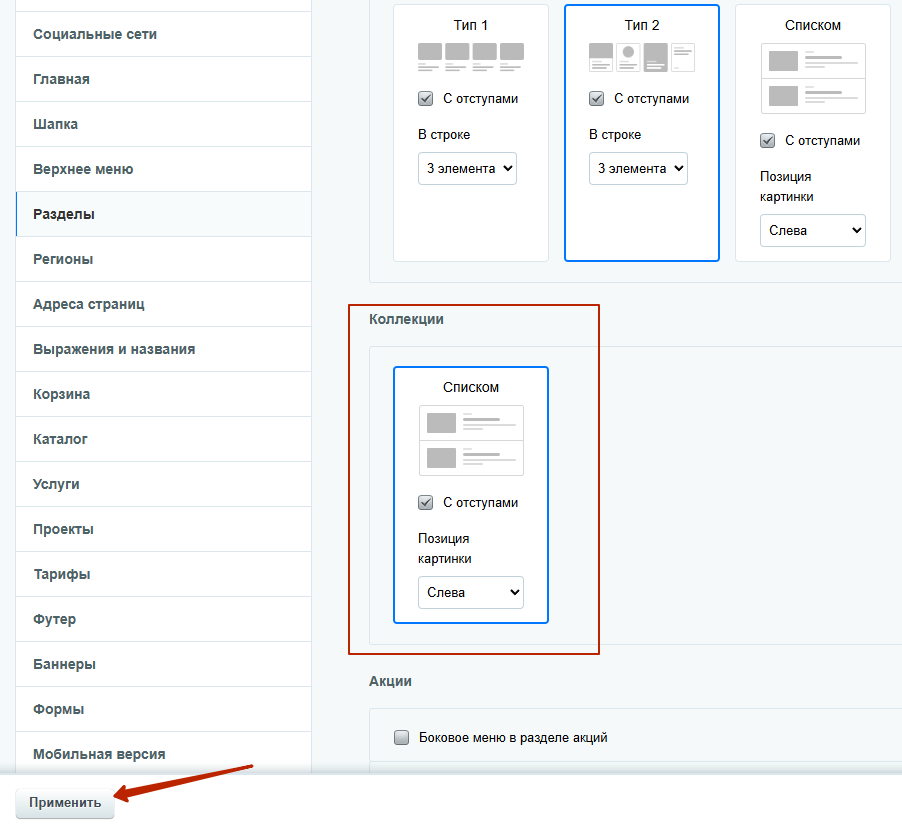Select the Тип 2 layout preview thumbnail
This screenshot has height=826, width=902.
(x=641, y=58)
